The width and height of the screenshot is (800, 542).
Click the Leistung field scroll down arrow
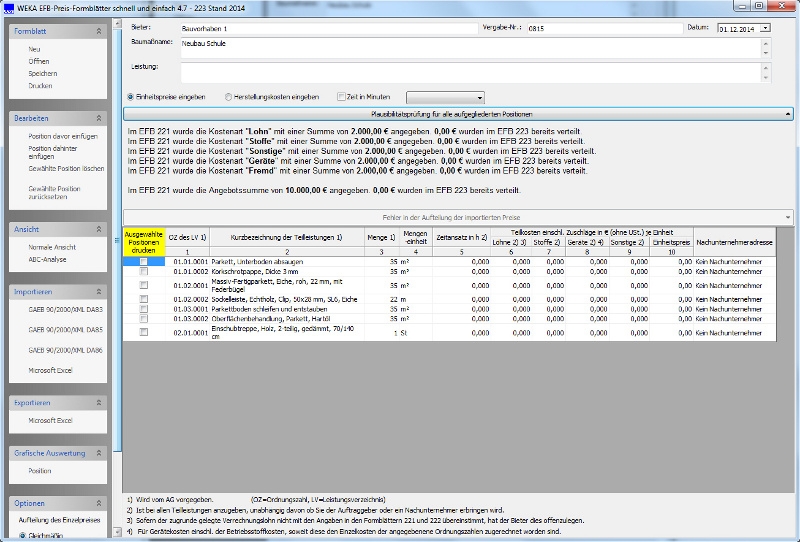point(765,78)
